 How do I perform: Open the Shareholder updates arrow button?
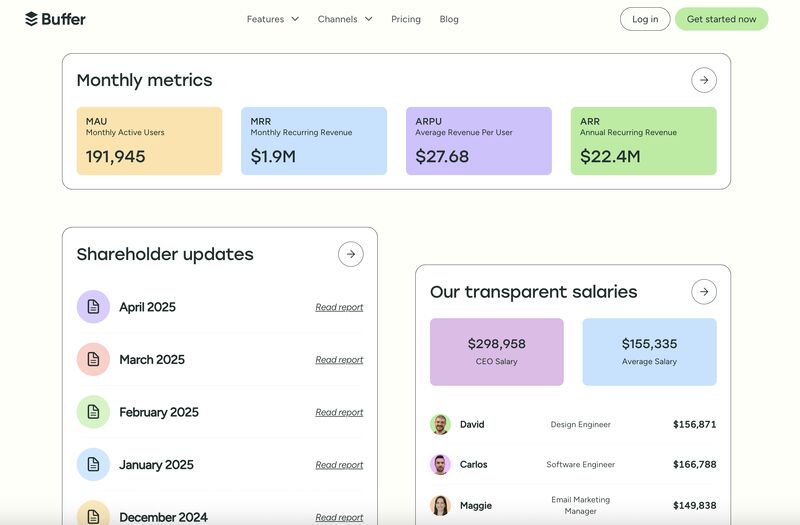click(x=351, y=254)
